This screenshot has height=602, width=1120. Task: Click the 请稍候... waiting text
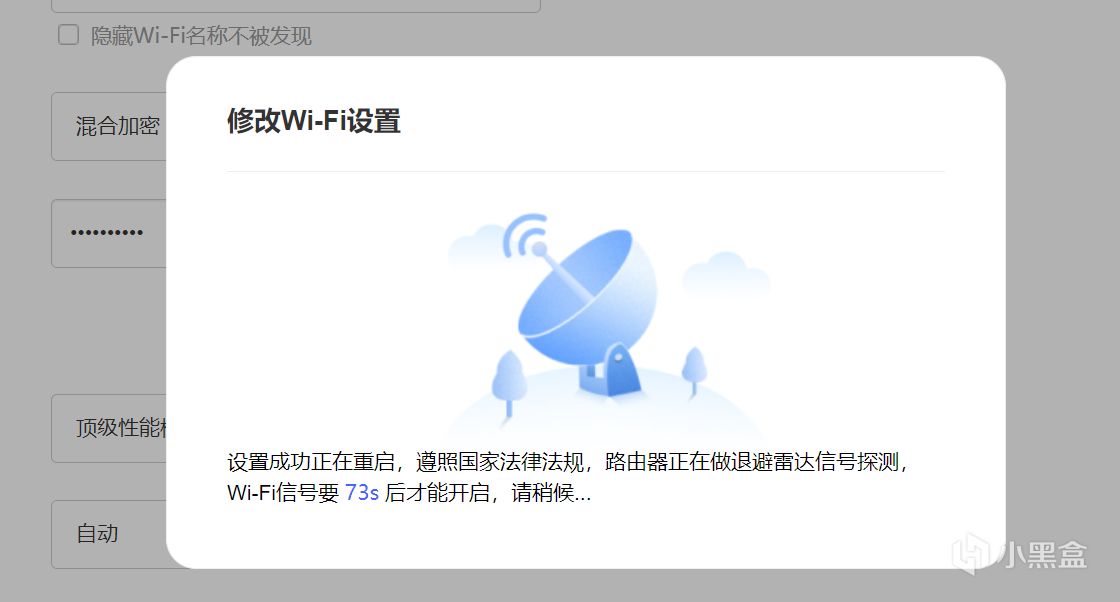[551, 493]
